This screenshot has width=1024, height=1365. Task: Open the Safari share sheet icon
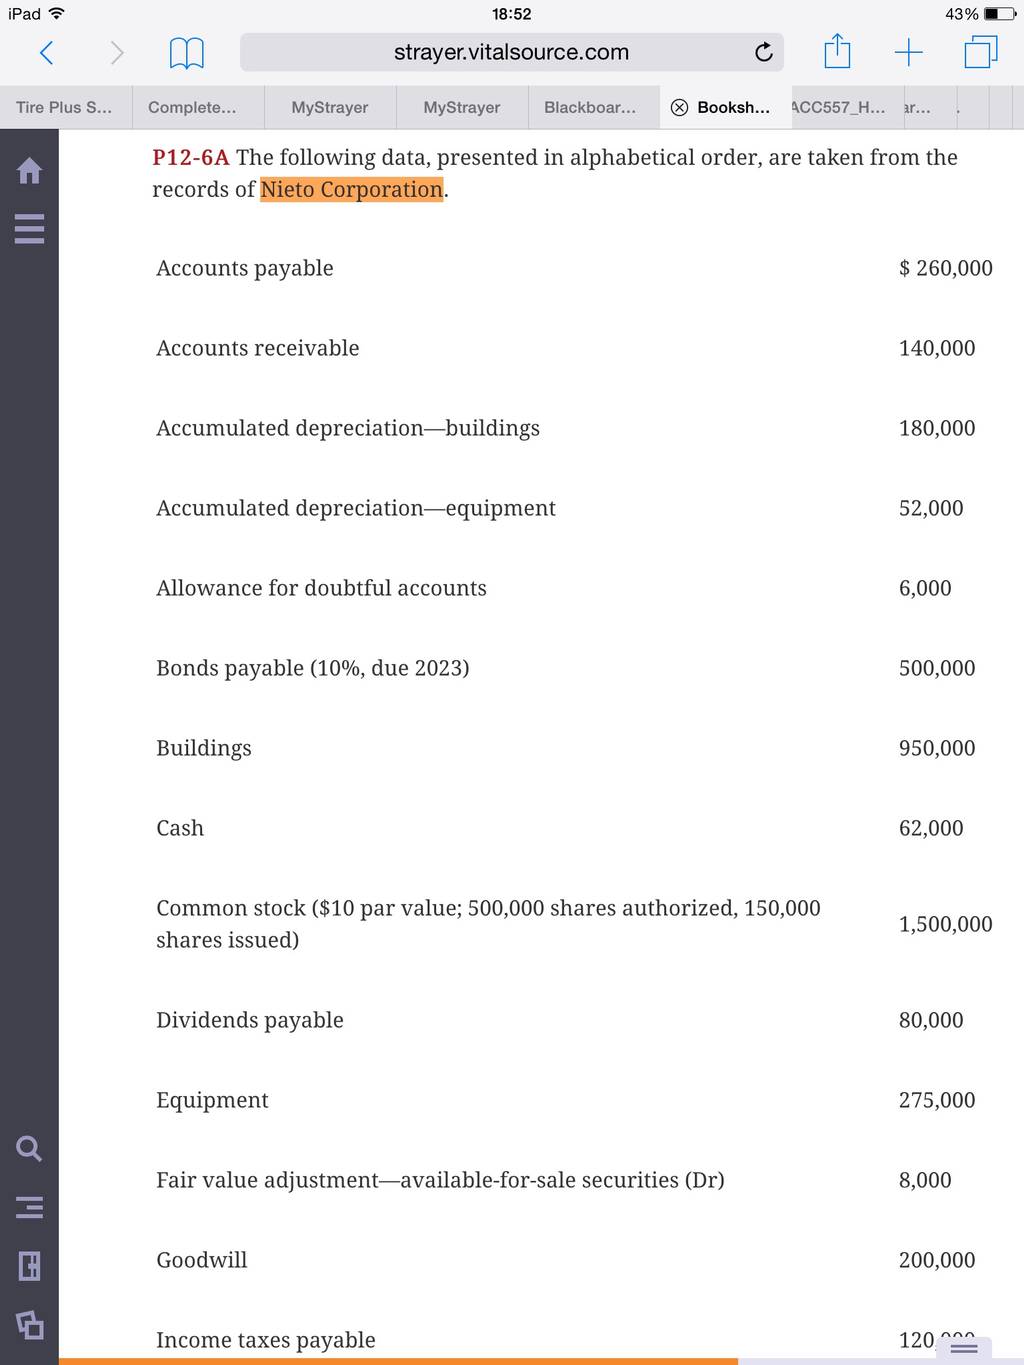837,51
